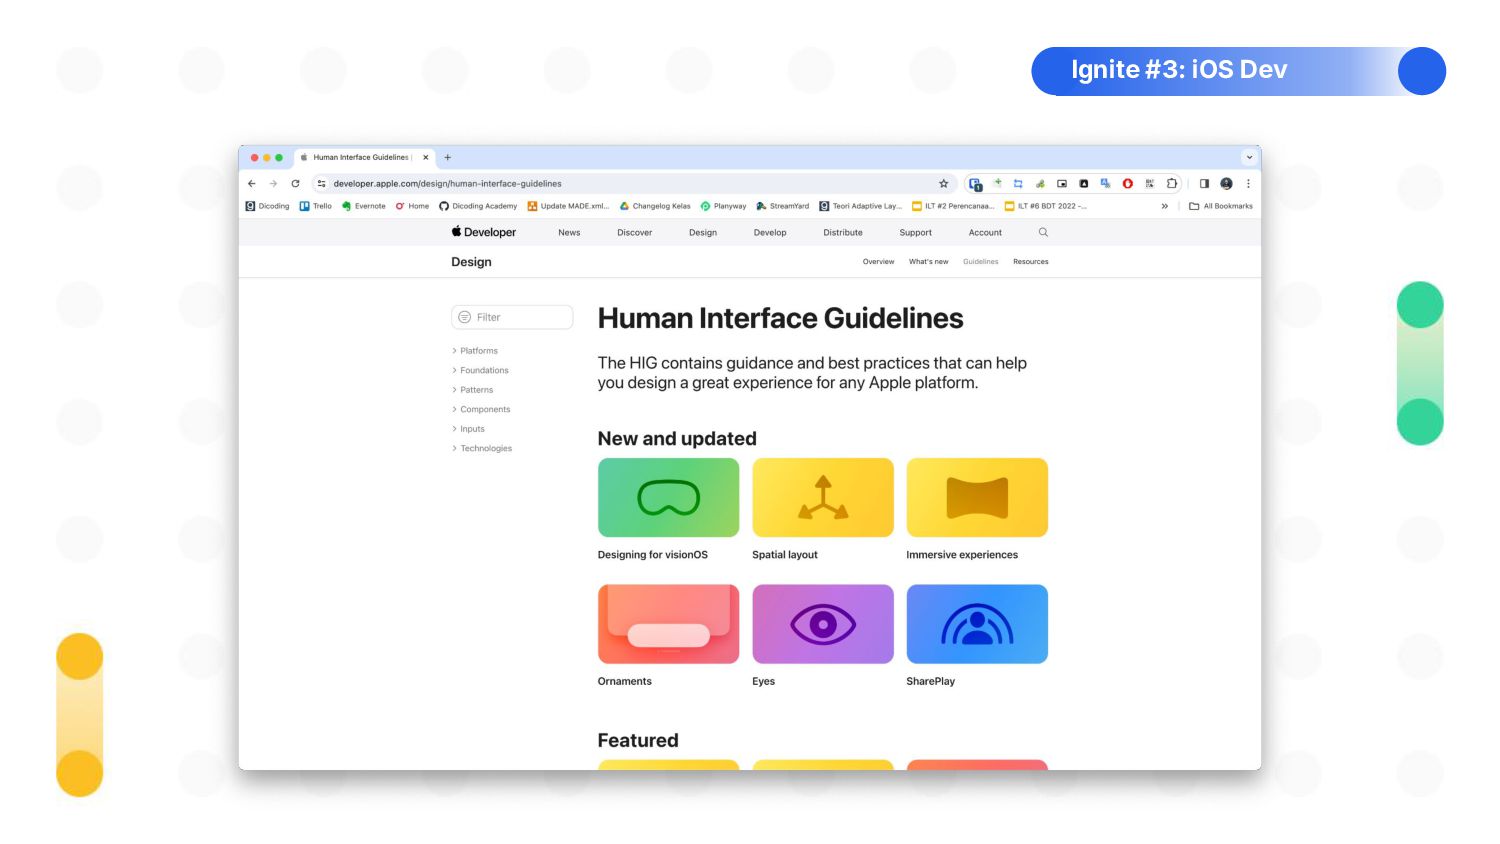Click the Design section heading link

tap(471, 262)
